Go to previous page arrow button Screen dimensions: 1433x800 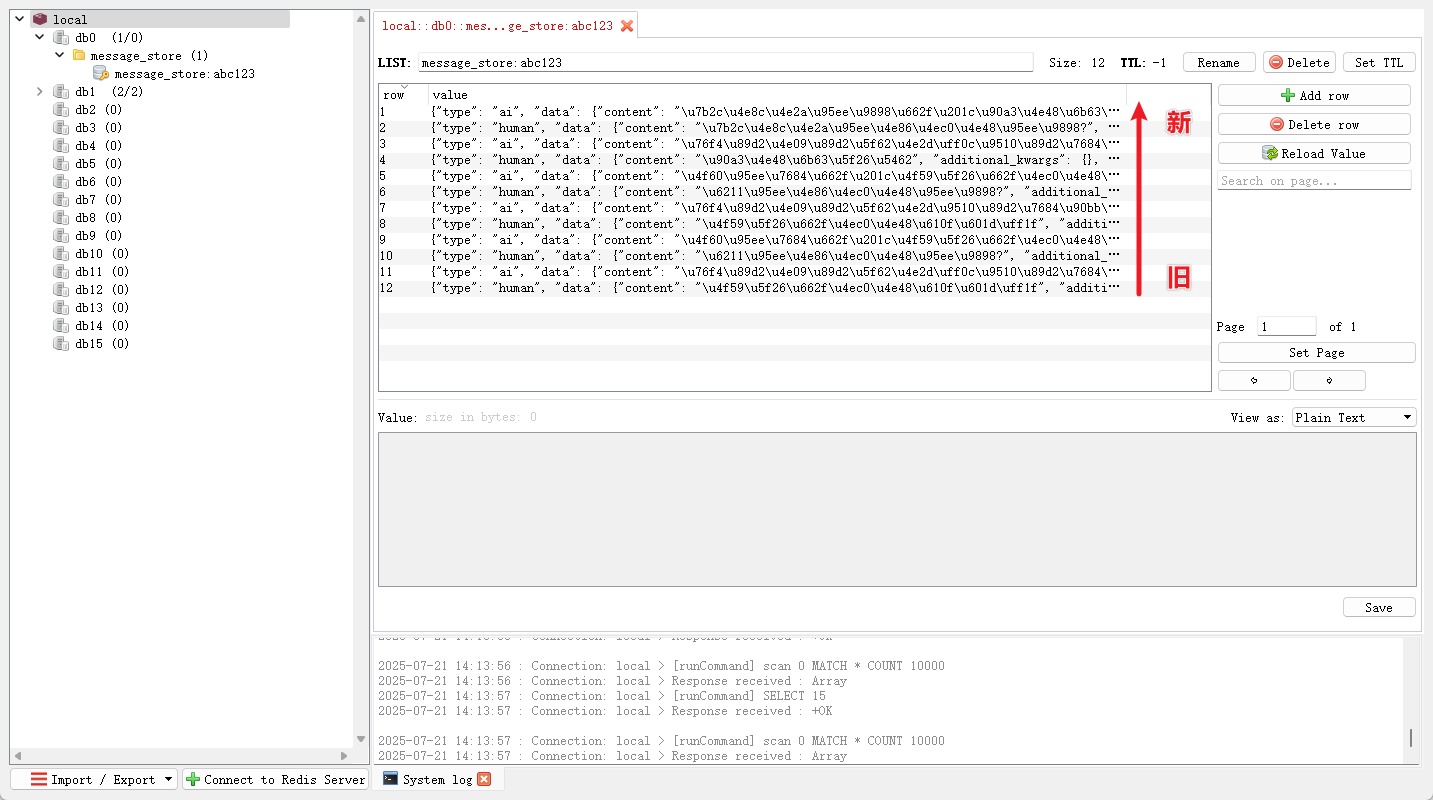click(x=1254, y=380)
